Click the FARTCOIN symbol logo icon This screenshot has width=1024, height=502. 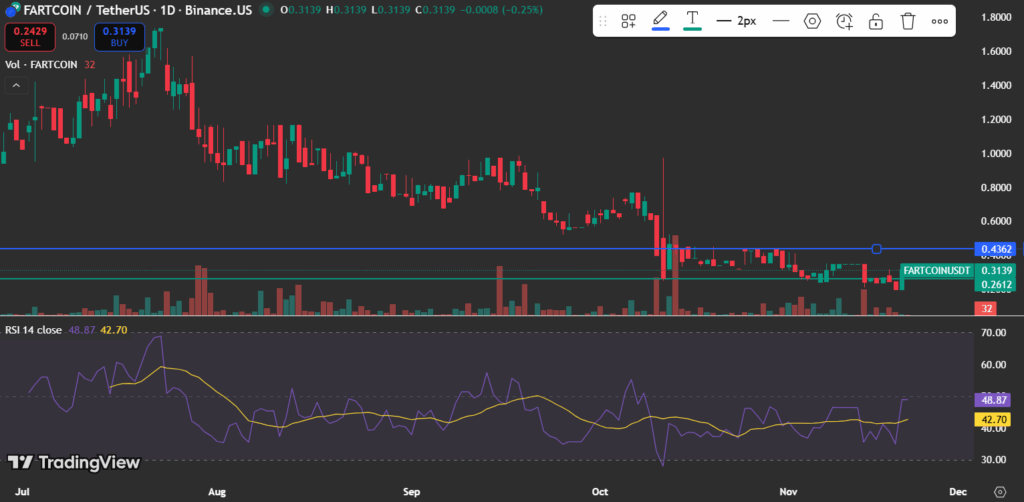click(11, 10)
